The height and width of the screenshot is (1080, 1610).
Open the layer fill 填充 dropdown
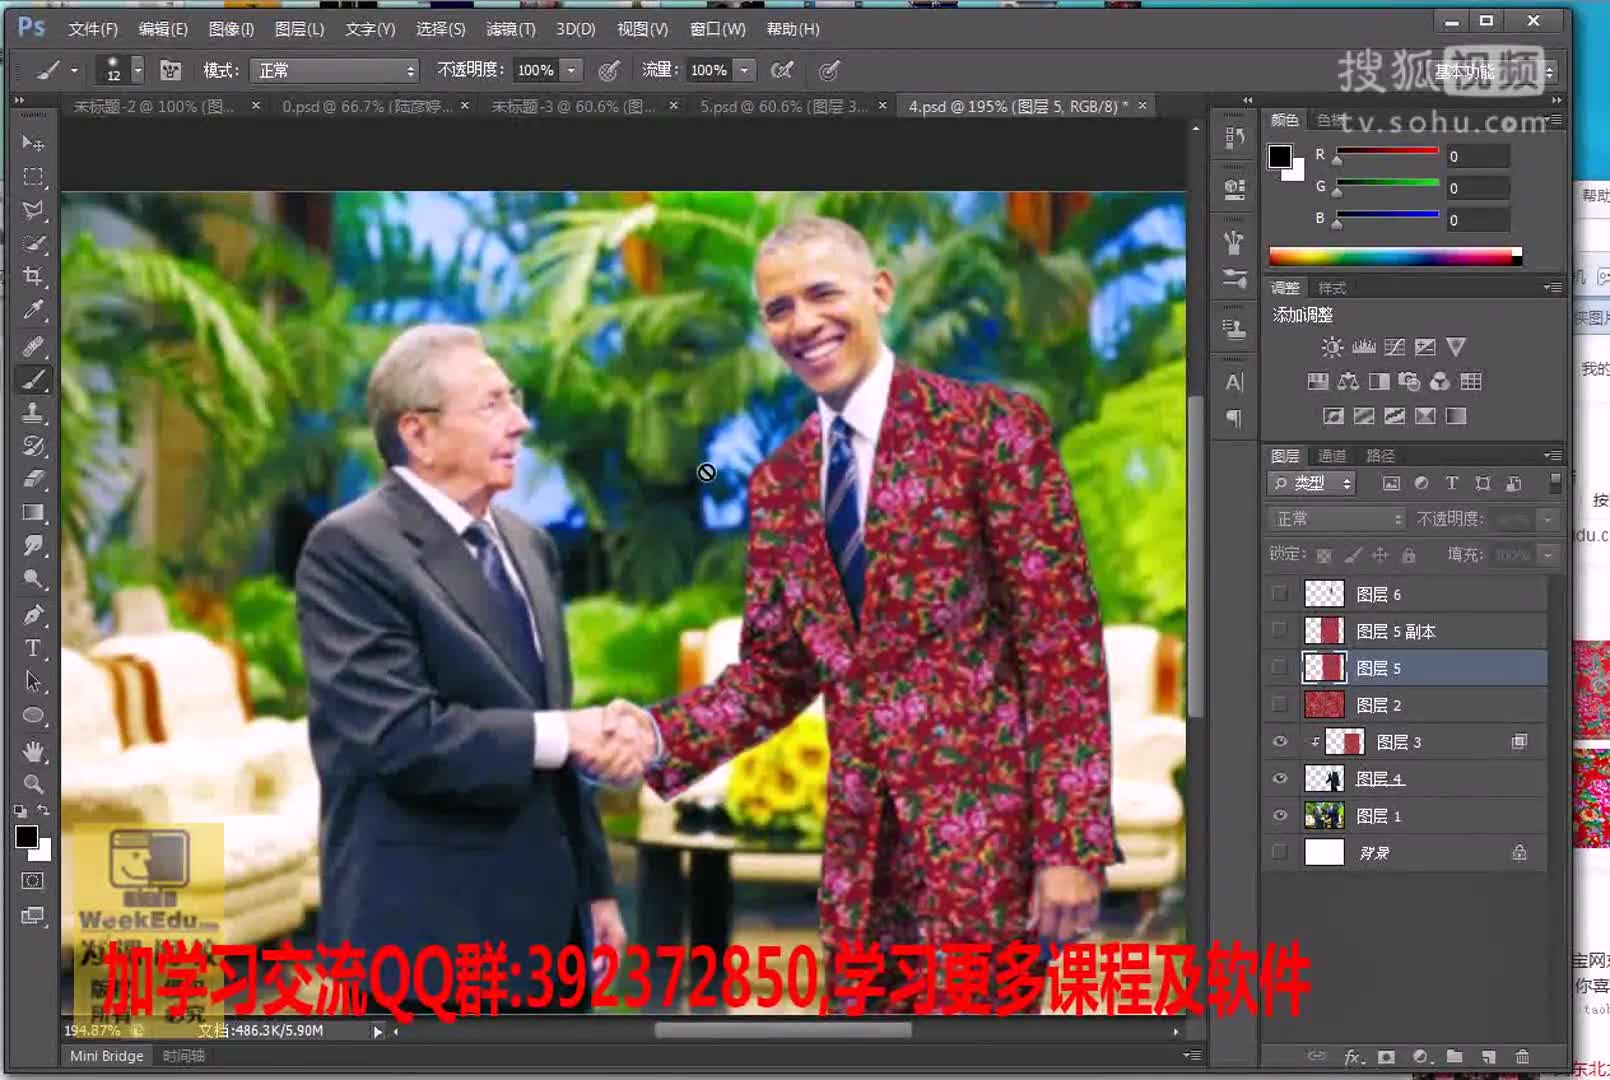1548,555
